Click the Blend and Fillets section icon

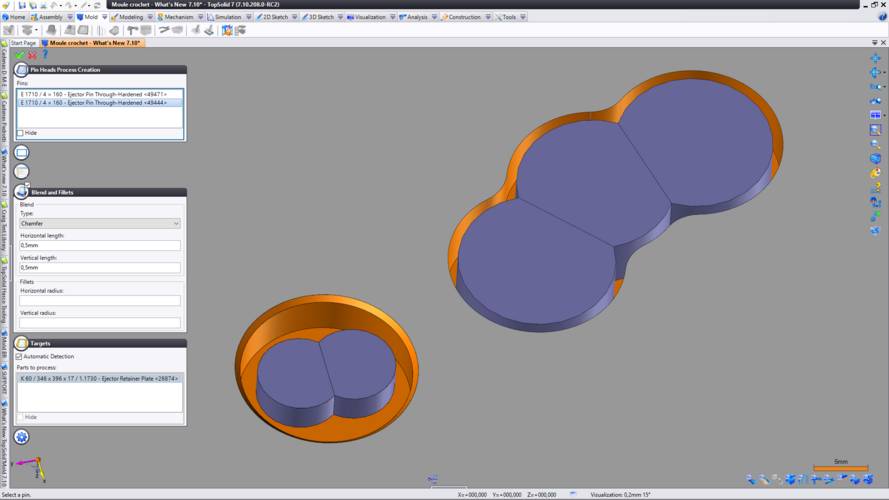tap(21, 191)
